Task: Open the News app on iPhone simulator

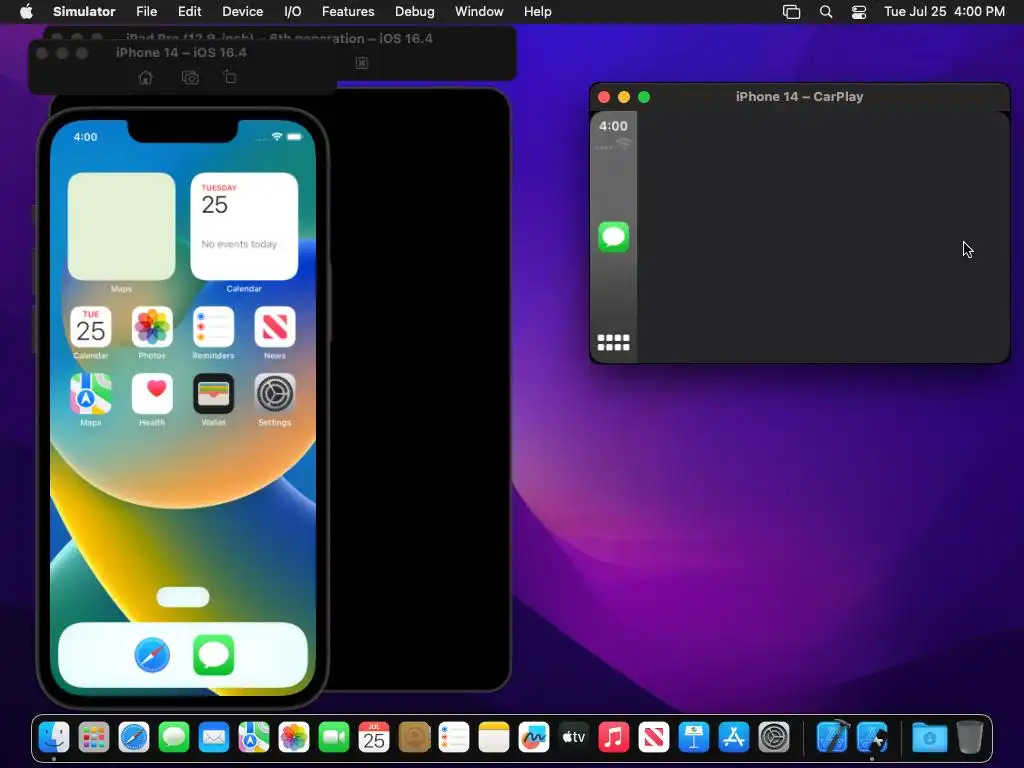Action: click(275, 327)
